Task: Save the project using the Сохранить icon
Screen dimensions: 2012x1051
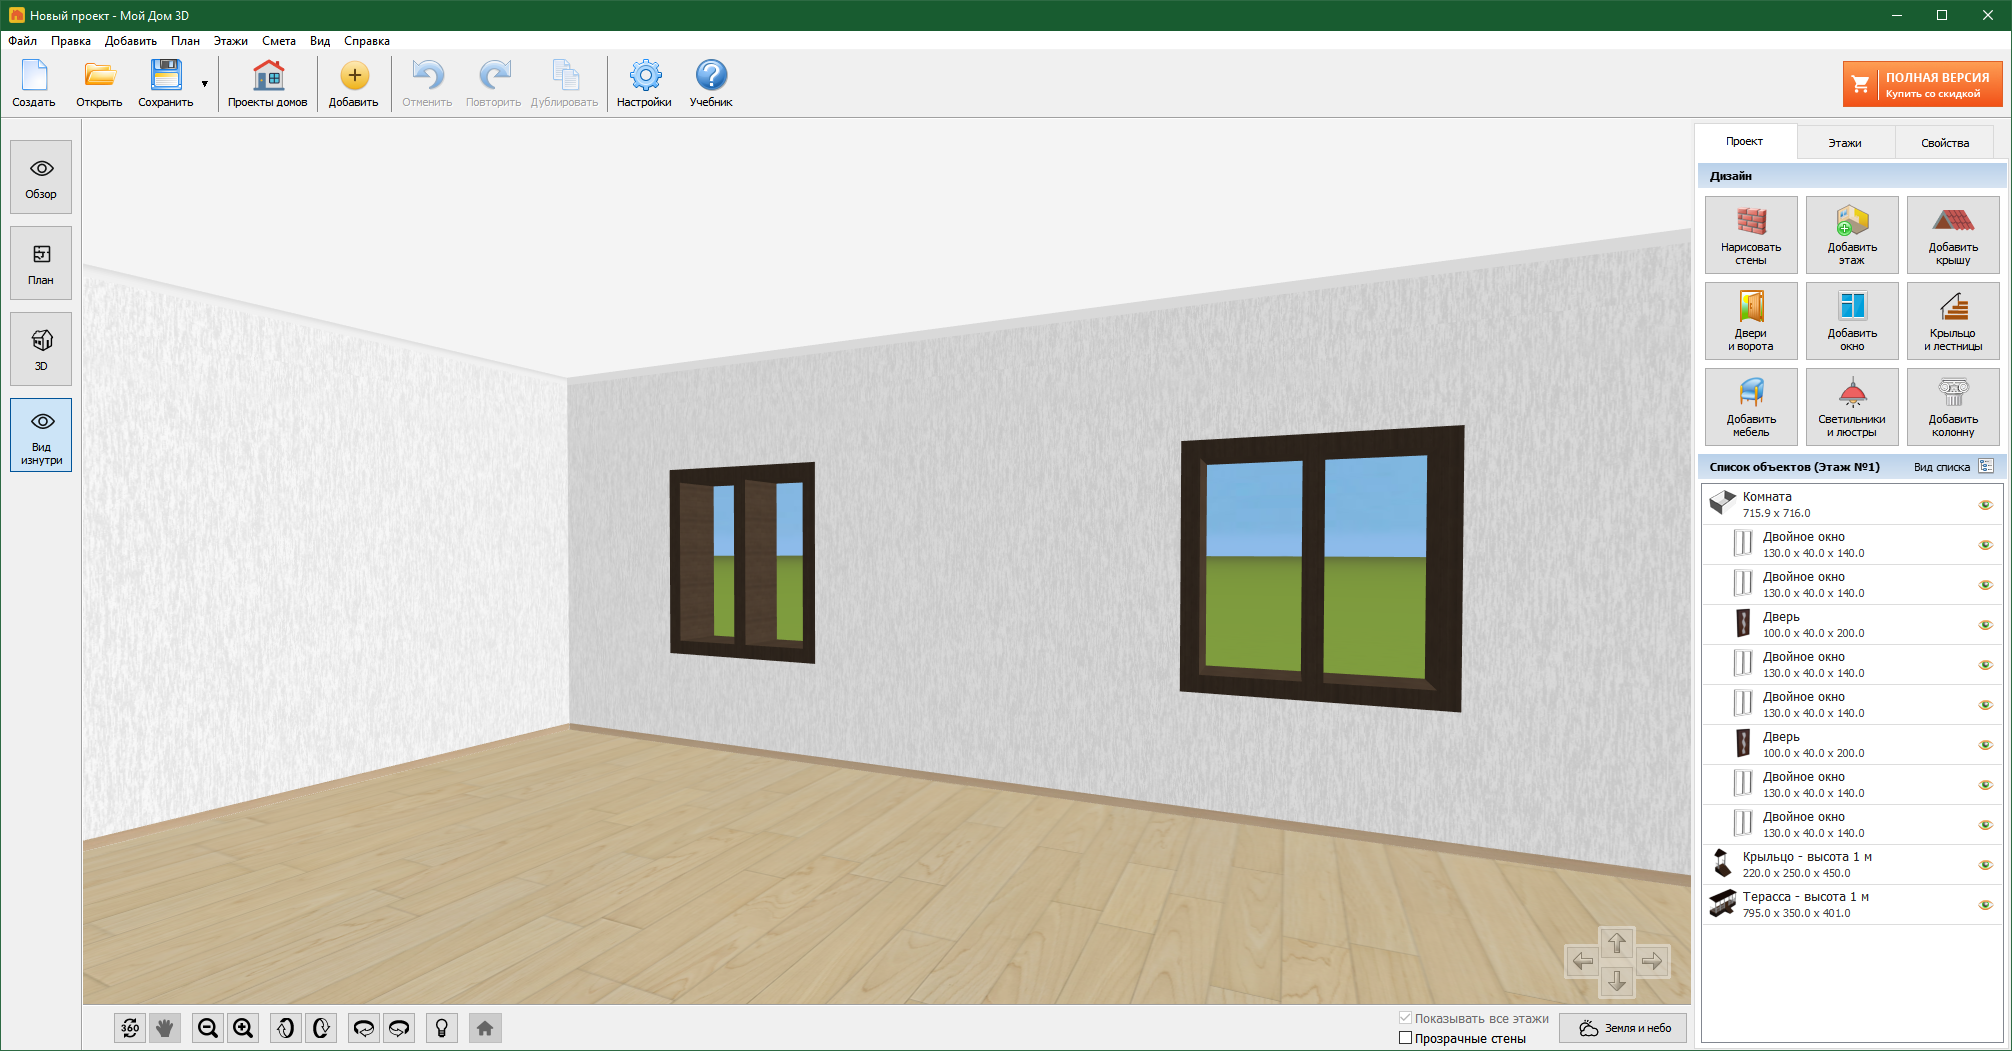Action: 166,83
